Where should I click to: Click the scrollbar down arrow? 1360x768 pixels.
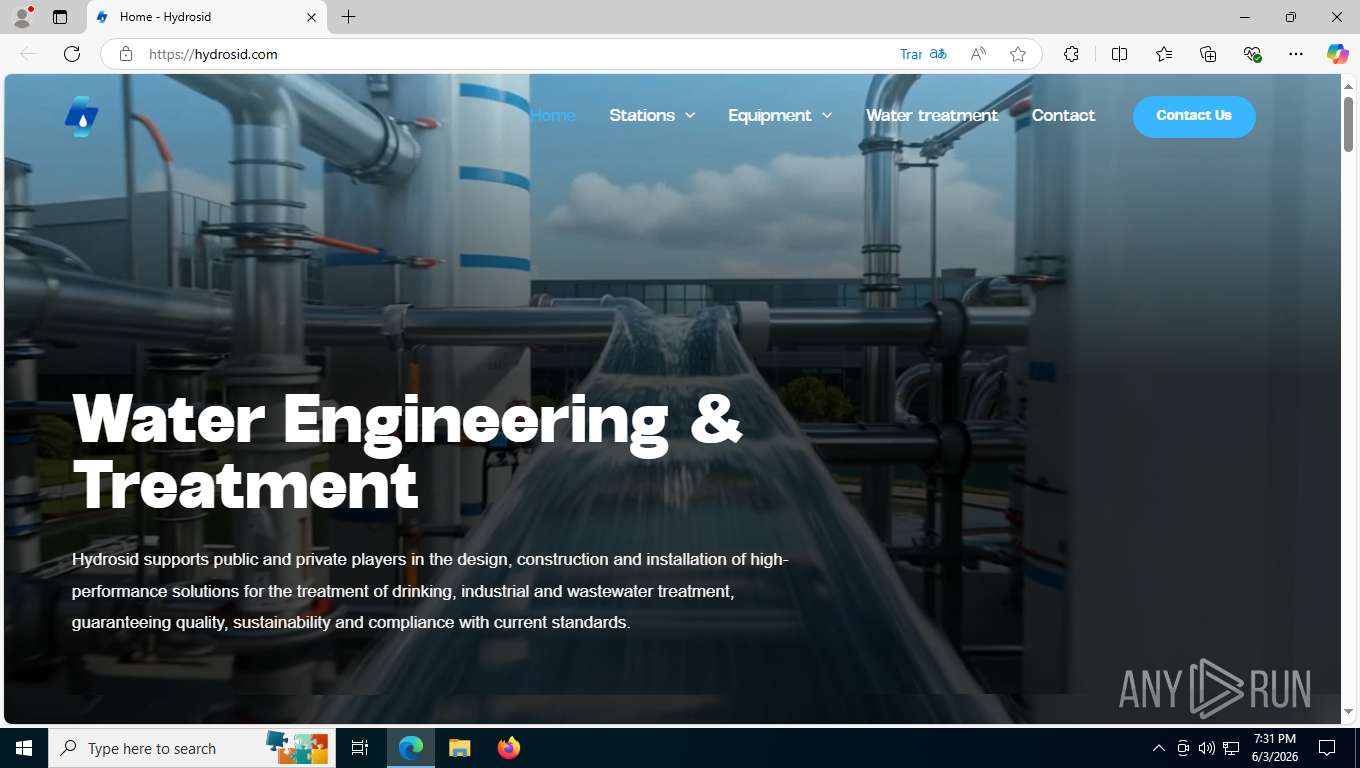pos(1348,712)
